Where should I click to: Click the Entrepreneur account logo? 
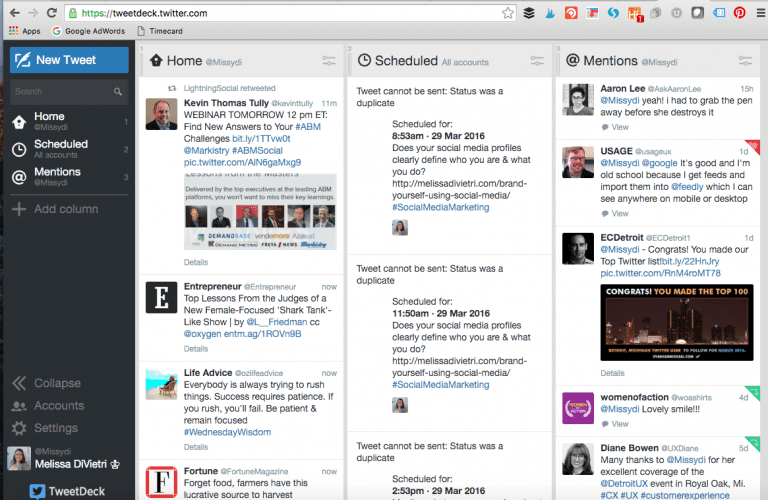(161, 297)
